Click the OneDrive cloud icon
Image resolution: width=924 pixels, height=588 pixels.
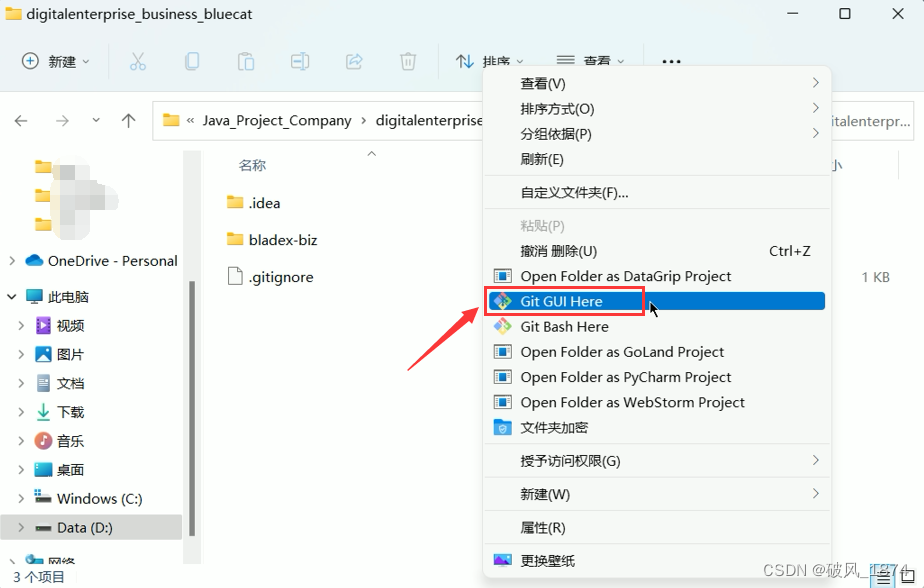(x=35, y=260)
